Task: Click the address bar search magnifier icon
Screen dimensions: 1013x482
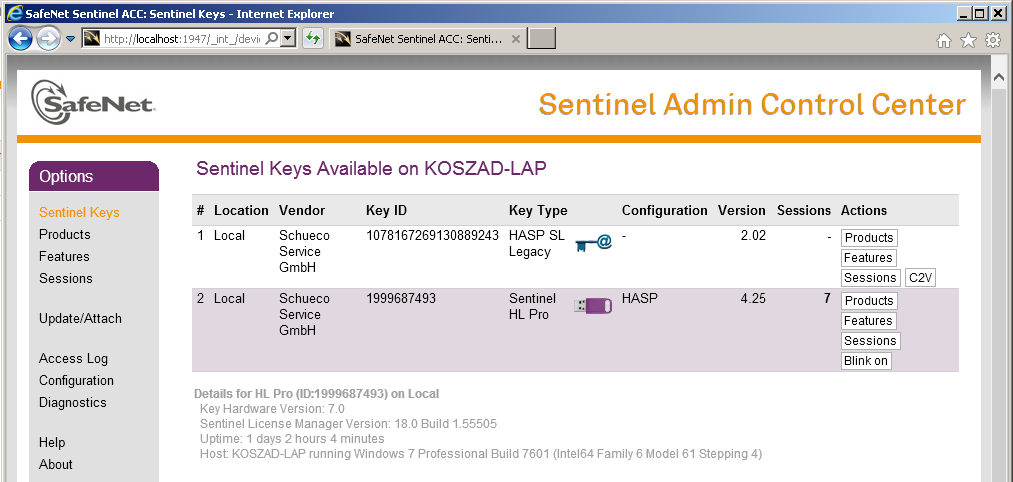Action: tap(272, 39)
